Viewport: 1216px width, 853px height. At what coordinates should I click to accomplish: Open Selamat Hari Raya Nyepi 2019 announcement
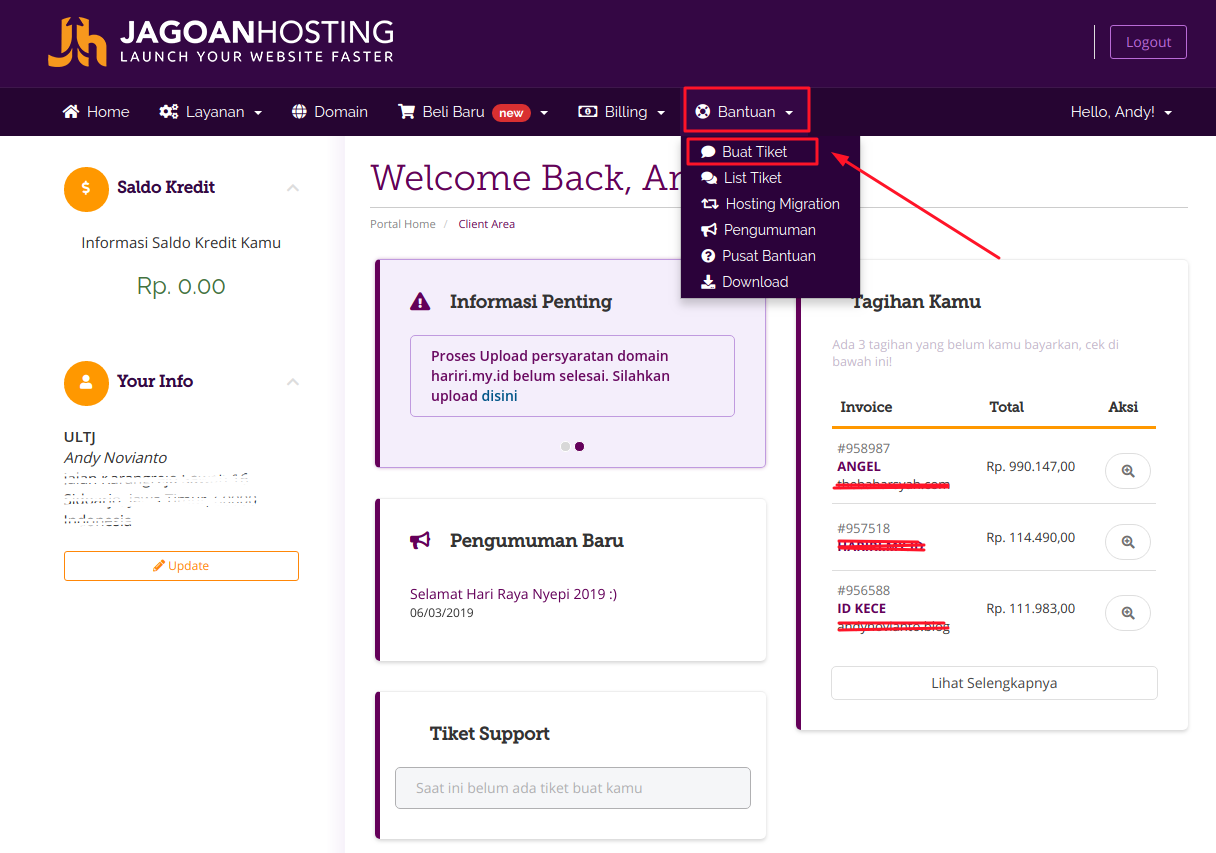(x=514, y=594)
